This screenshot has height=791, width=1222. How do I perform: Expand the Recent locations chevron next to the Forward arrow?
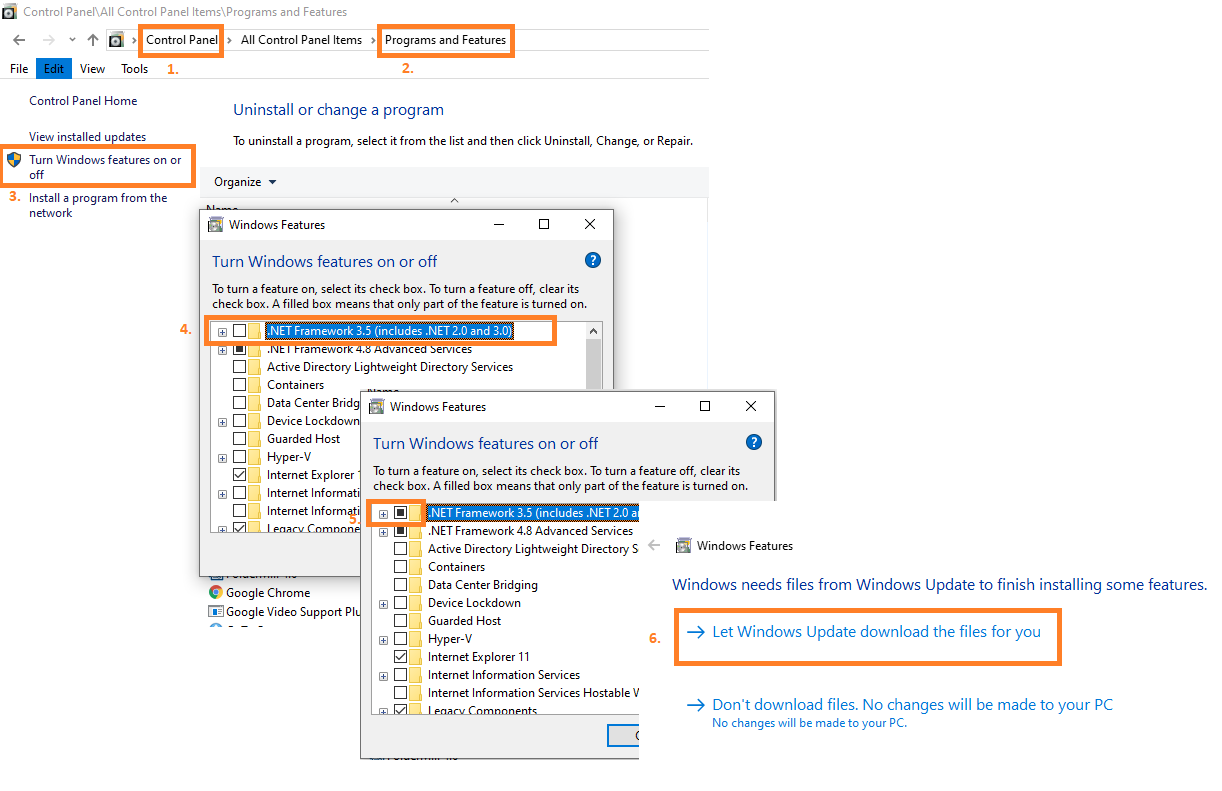pyautogui.click(x=72, y=40)
